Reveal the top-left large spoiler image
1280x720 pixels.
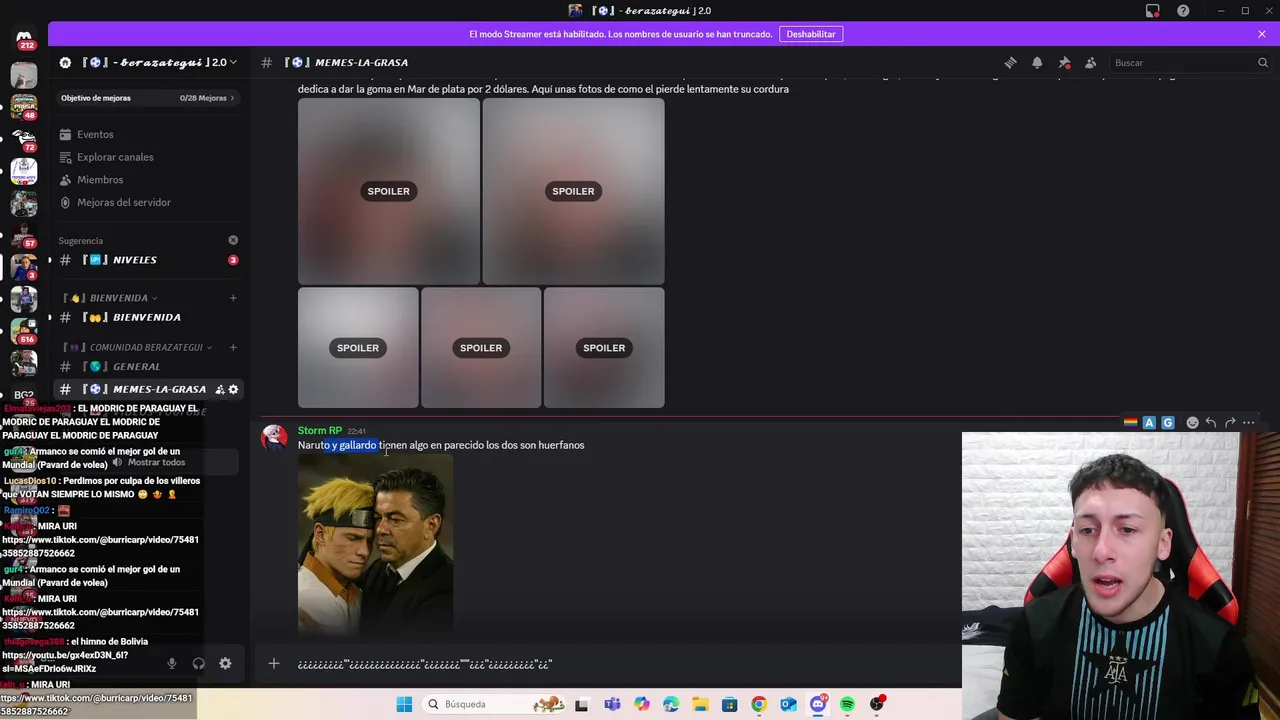388,191
